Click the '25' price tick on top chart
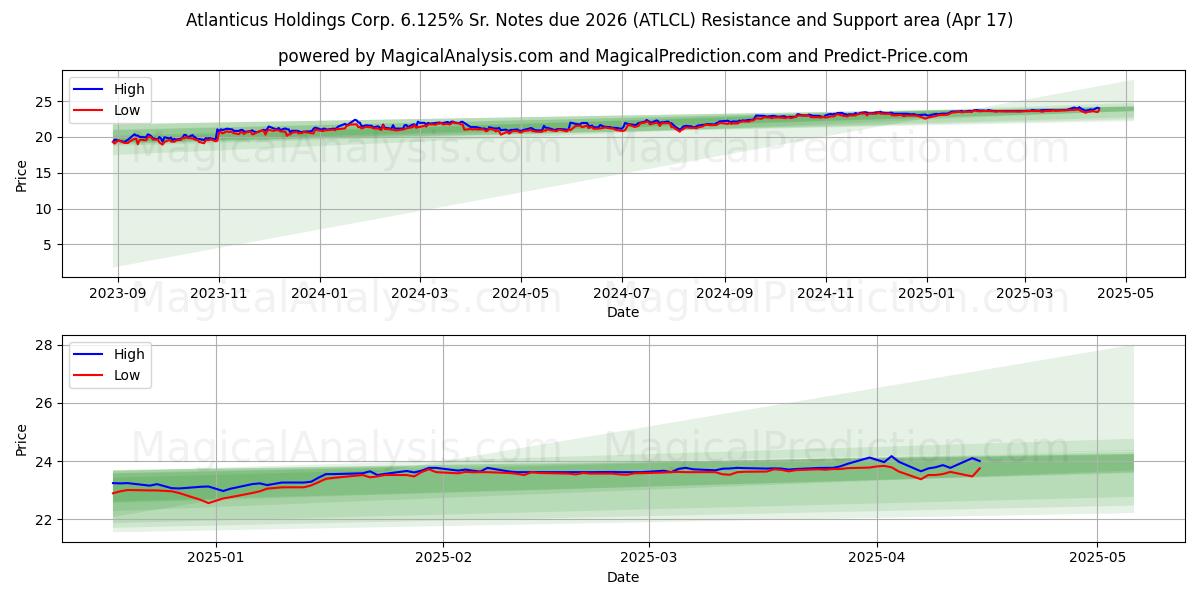Image resolution: width=1200 pixels, height=600 pixels. (46, 102)
